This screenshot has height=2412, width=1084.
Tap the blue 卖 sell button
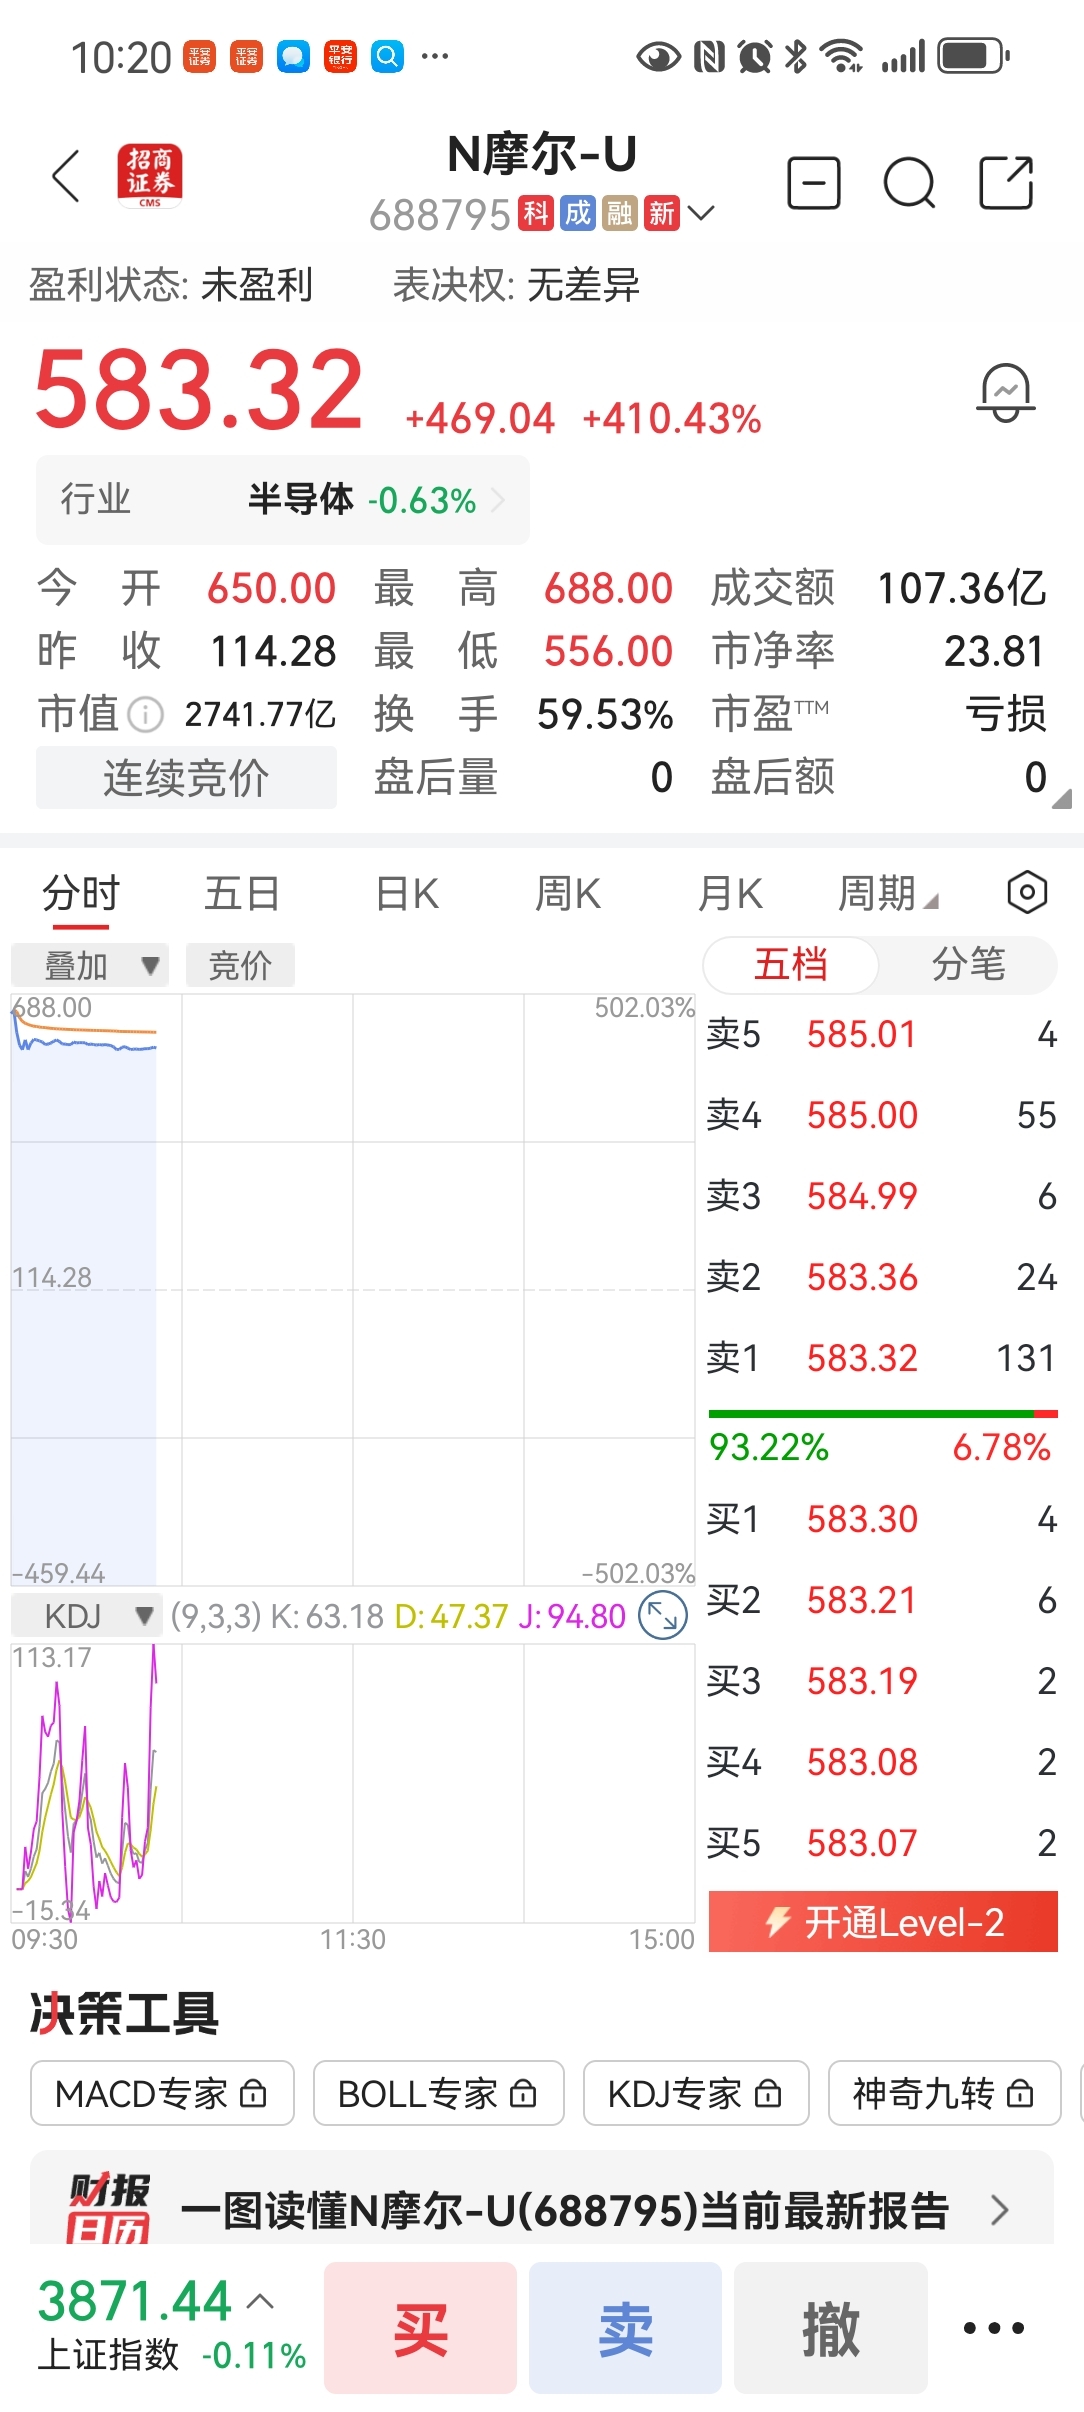point(625,2328)
